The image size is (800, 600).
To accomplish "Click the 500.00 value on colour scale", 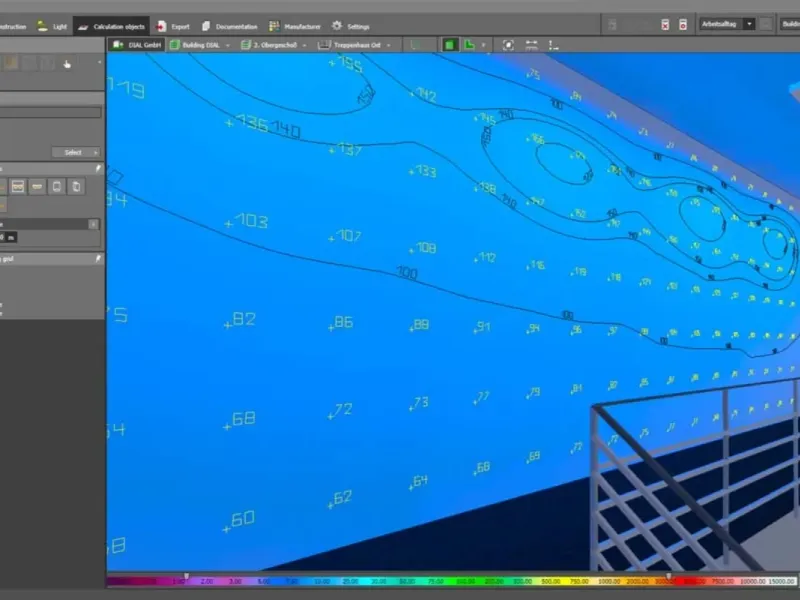I will tap(550, 581).
